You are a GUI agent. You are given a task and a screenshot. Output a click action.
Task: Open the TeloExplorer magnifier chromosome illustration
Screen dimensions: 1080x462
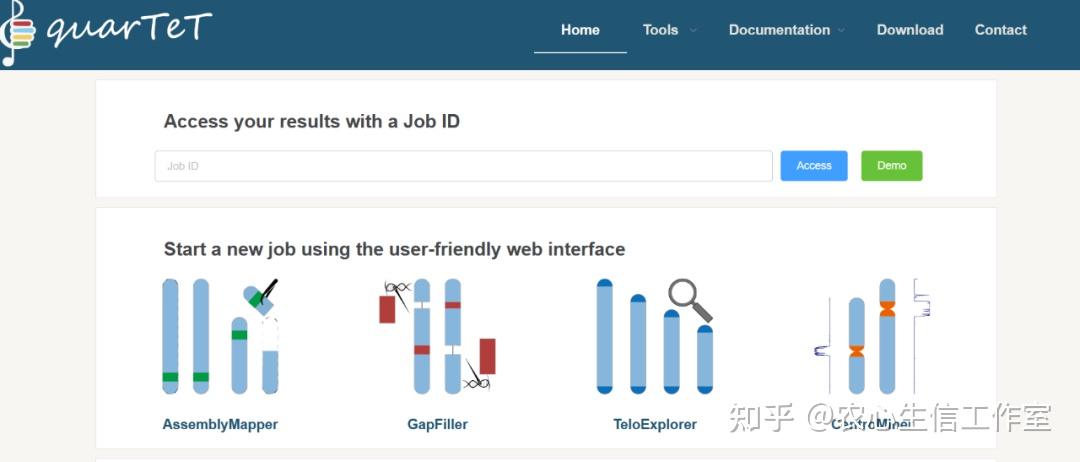tap(654, 336)
